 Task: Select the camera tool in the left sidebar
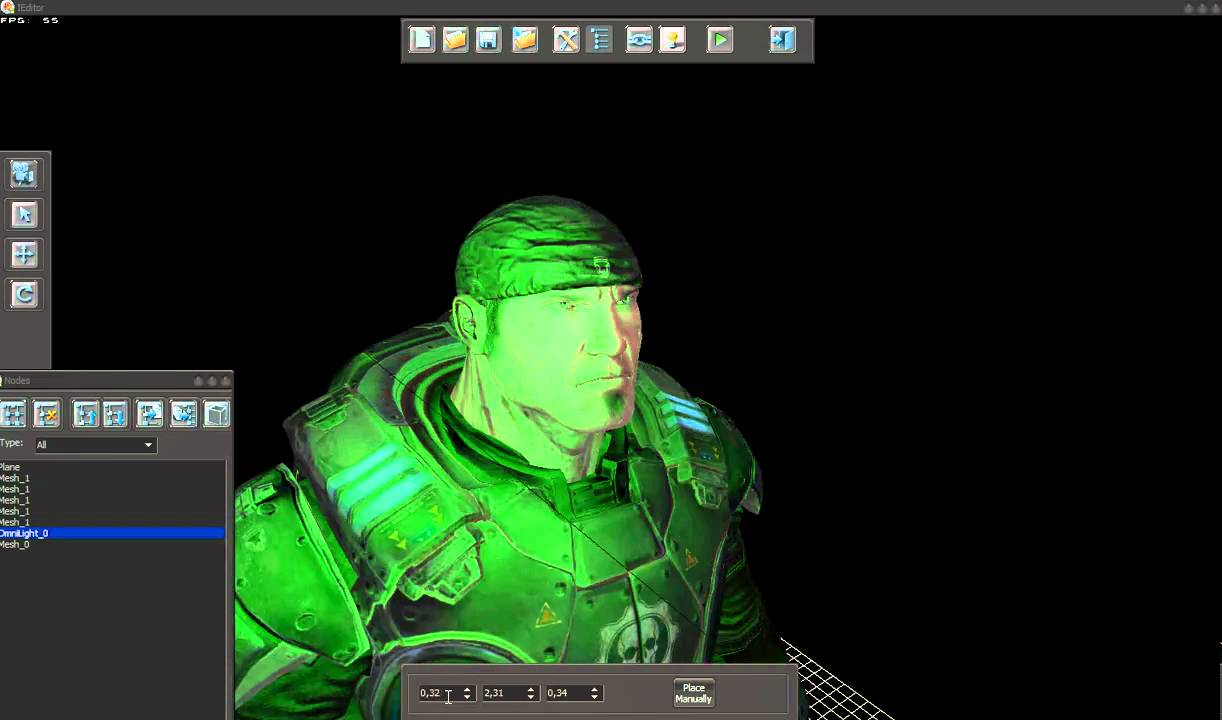tap(24, 174)
